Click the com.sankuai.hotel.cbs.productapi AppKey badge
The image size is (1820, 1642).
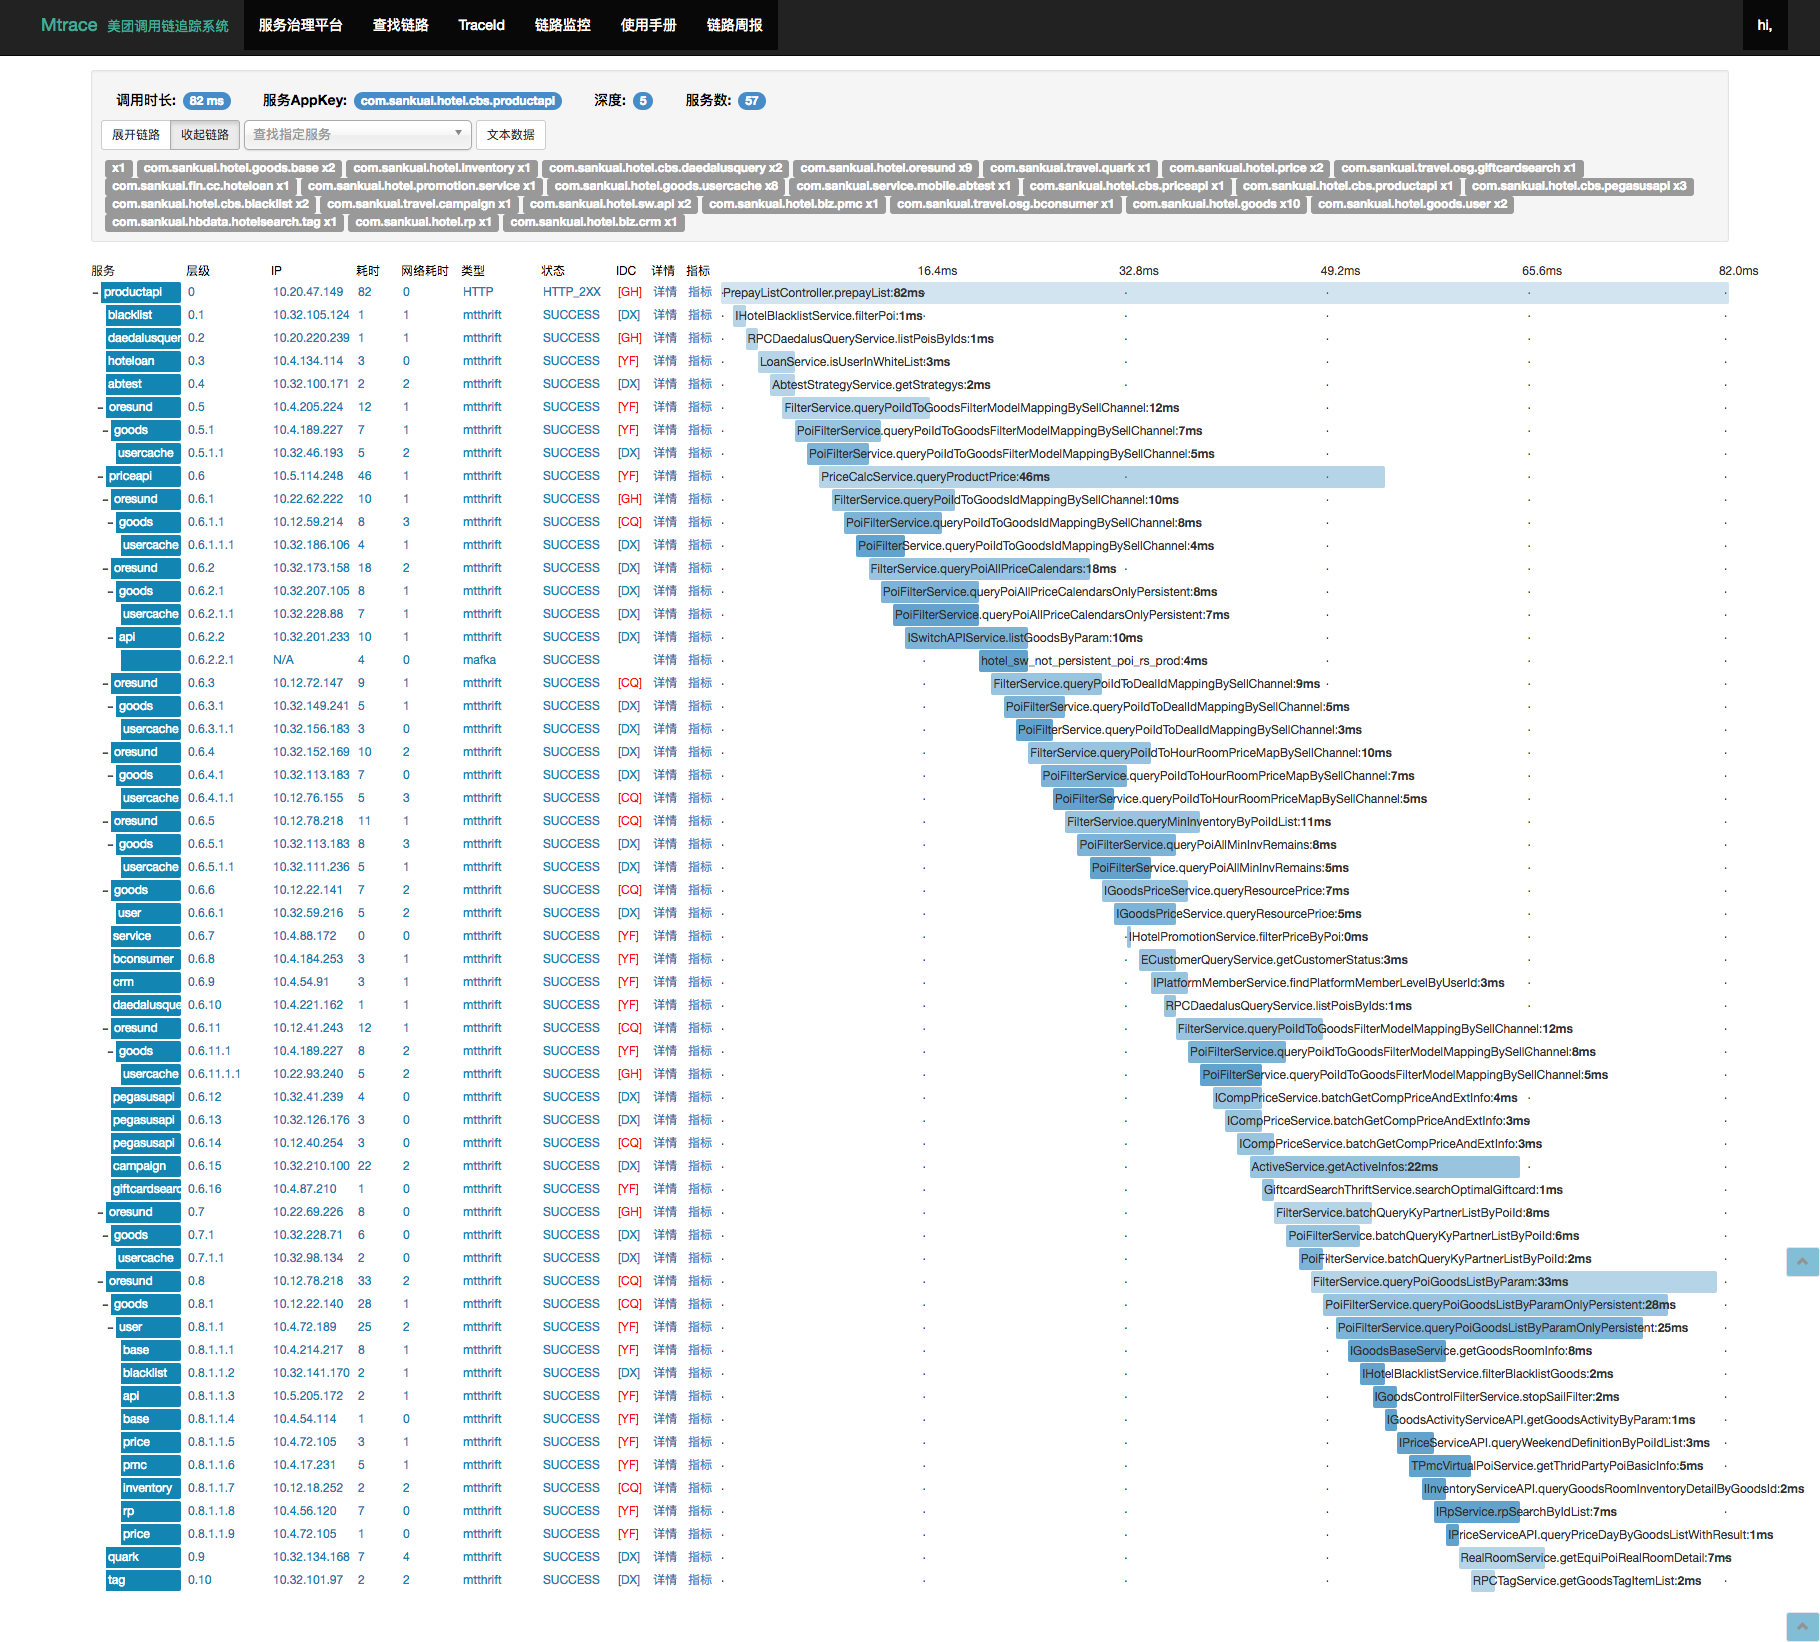click(x=458, y=101)
